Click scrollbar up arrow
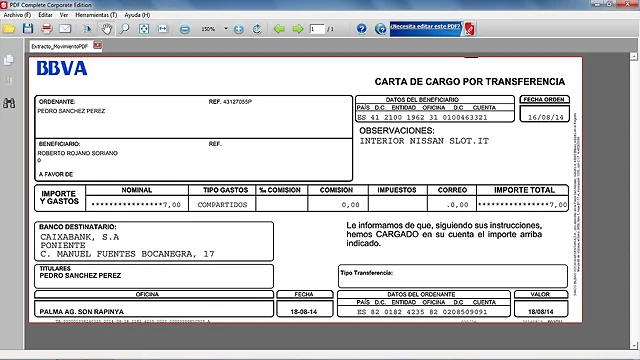 [634, 56]
